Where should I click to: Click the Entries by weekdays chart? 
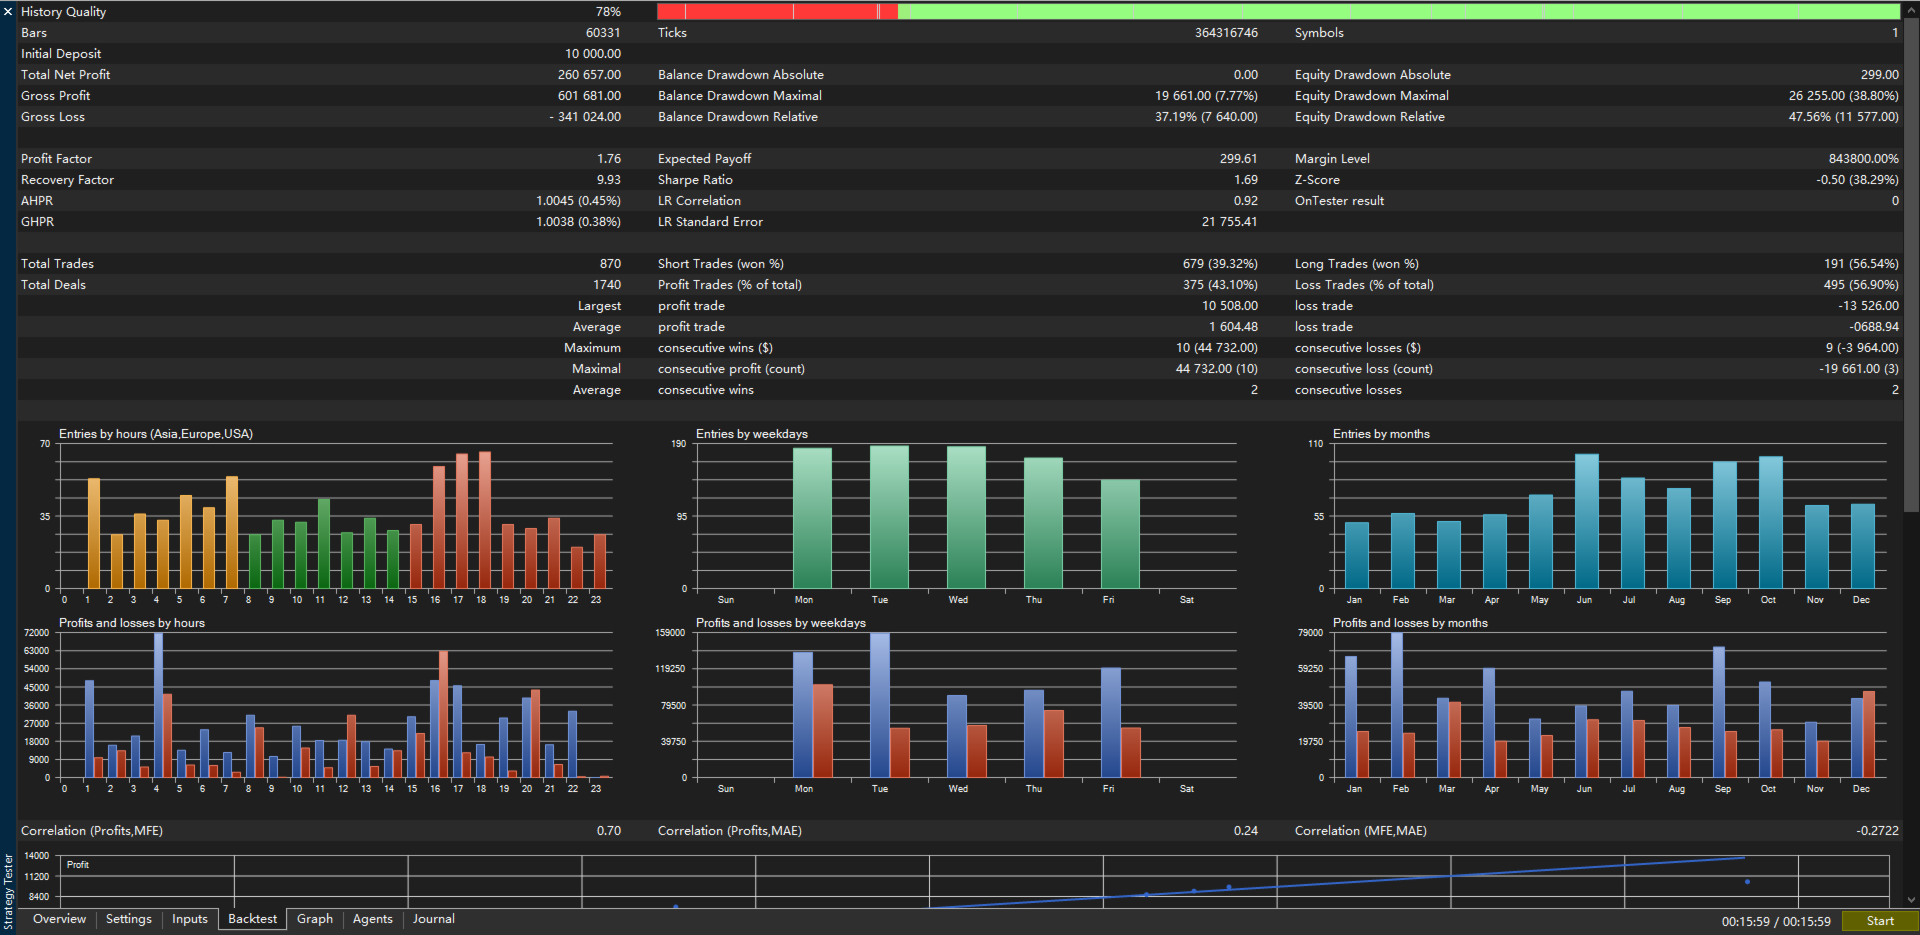click(965, 516)
